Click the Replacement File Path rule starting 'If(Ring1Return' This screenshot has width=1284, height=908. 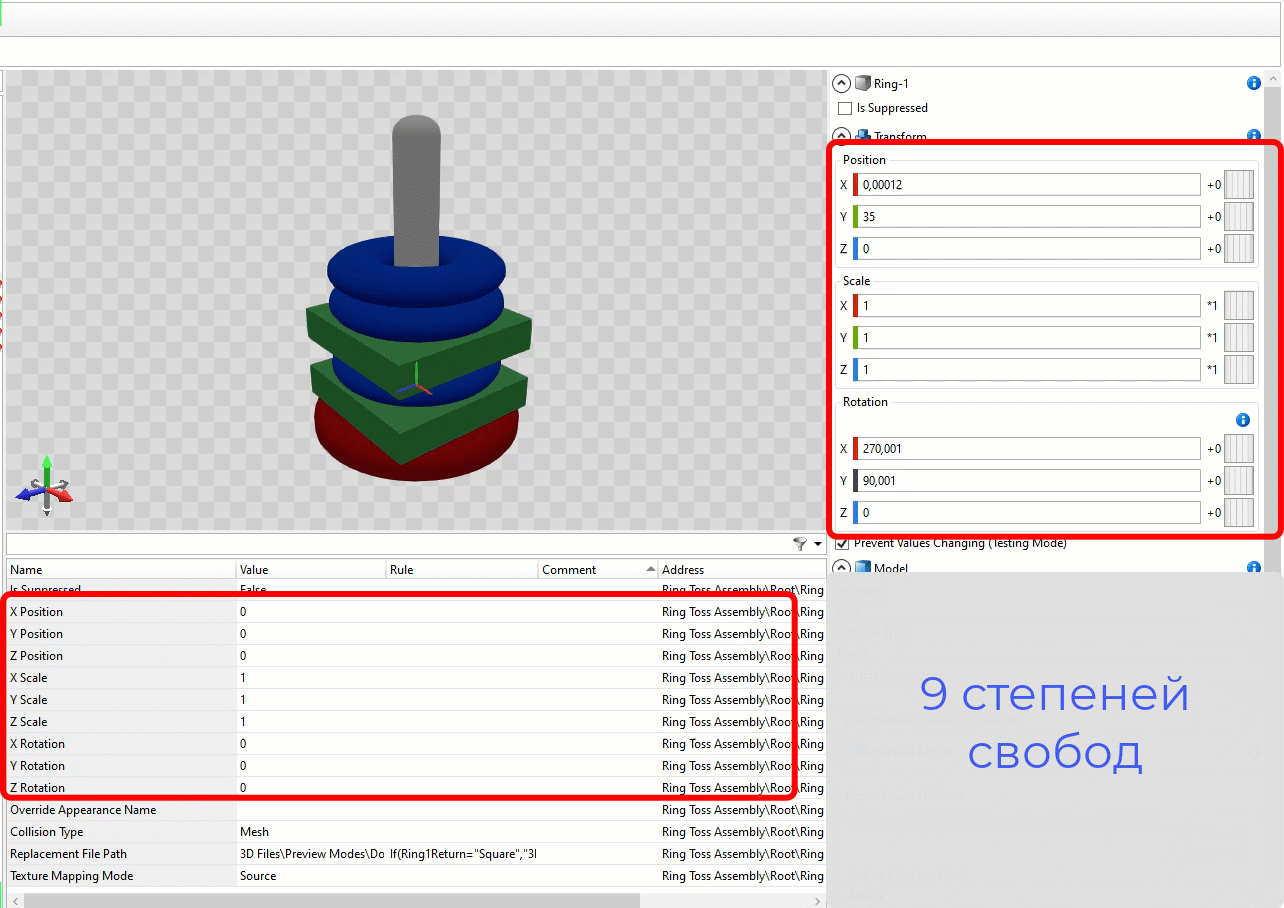point(462,854)
